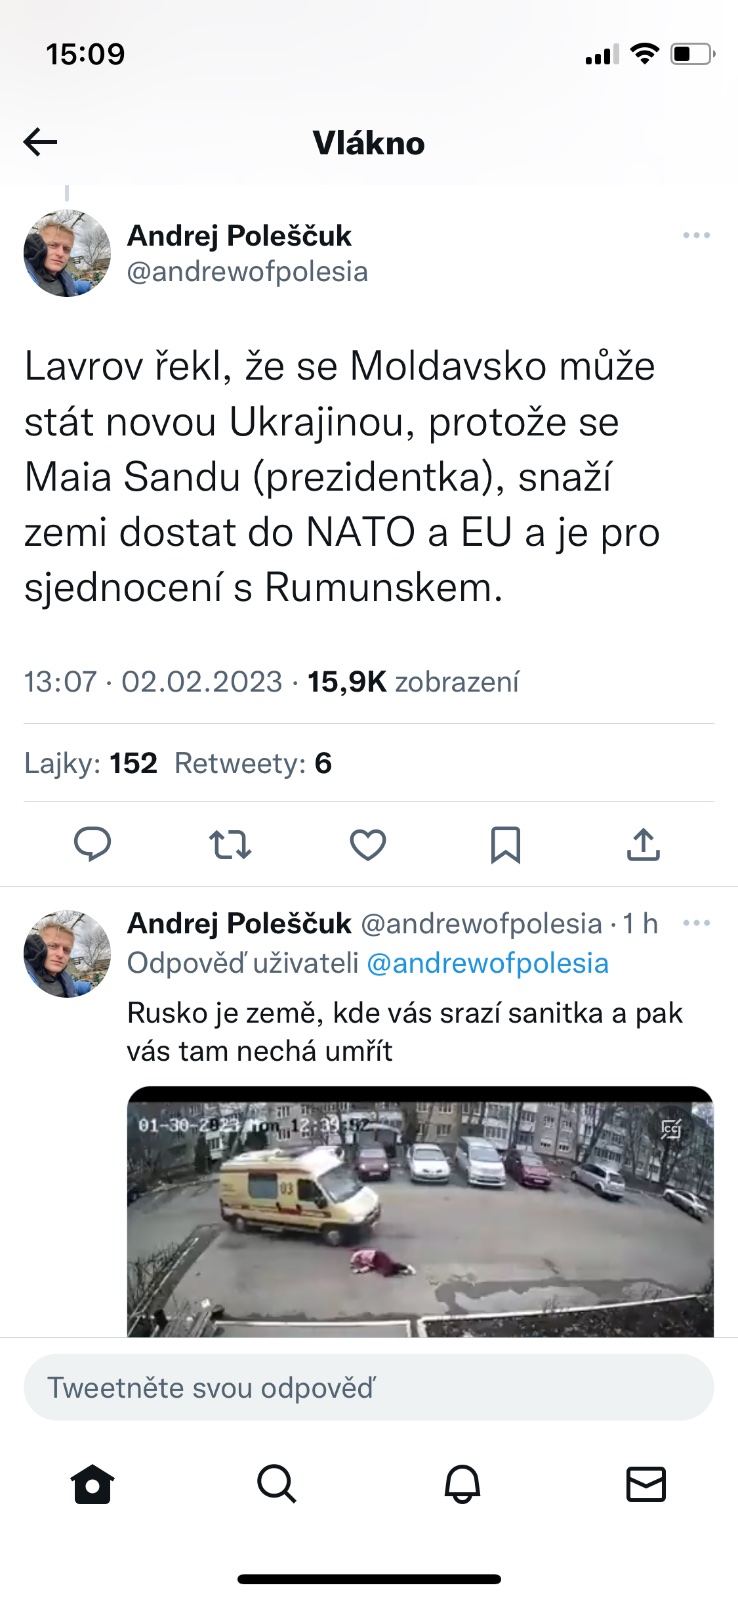Screen dimensions: 738x1600
Task: Open more options for reply tweet
Action: tap(696, 923)
